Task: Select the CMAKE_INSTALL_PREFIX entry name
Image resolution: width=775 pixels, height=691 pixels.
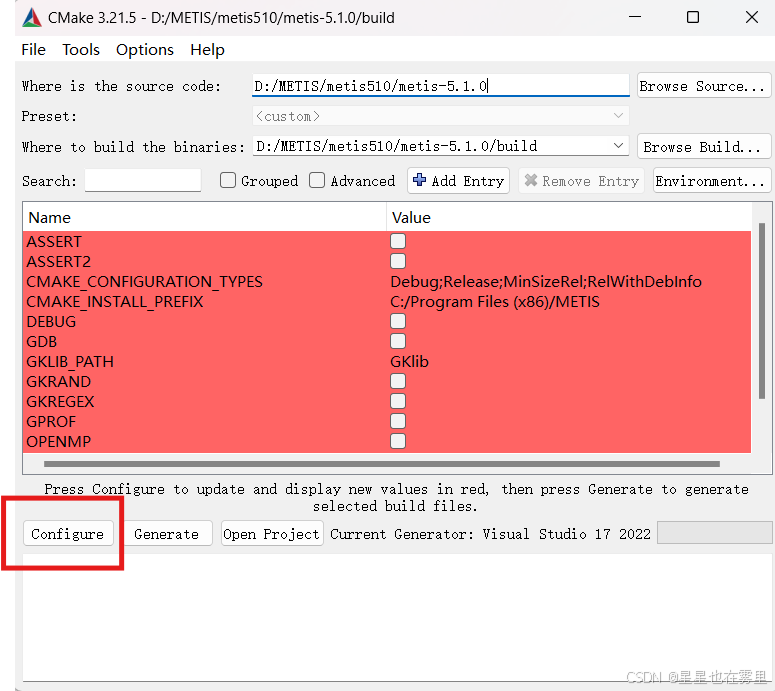Action: (x=115, y=302)
